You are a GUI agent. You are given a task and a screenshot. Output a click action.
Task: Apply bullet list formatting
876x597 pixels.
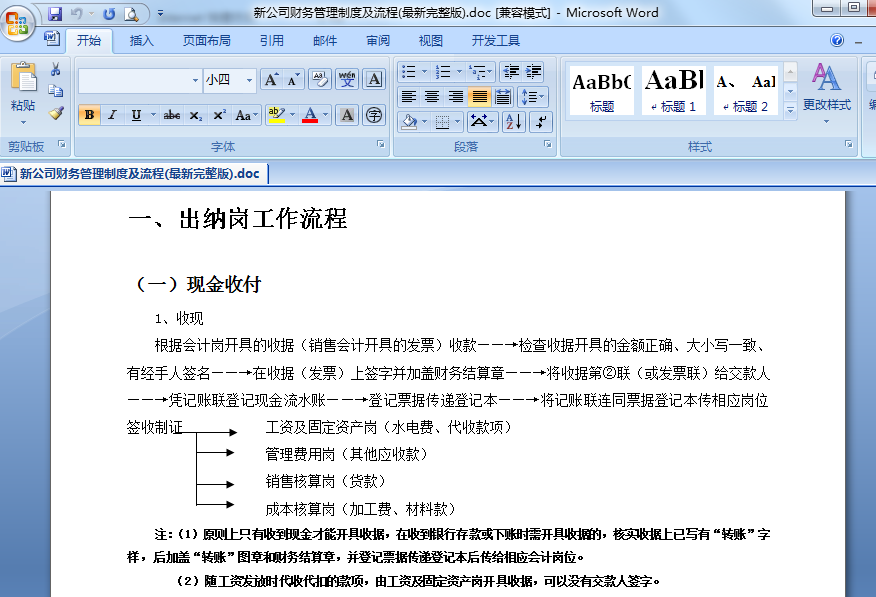coord(409,71)
